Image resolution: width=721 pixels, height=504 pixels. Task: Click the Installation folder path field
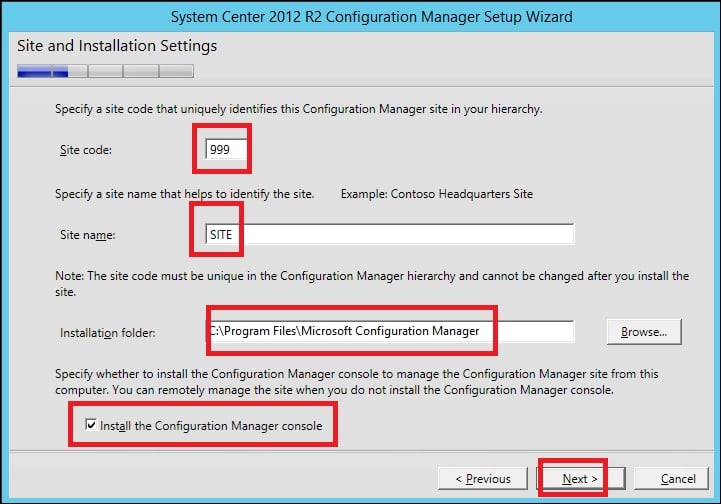coord(389,331)
